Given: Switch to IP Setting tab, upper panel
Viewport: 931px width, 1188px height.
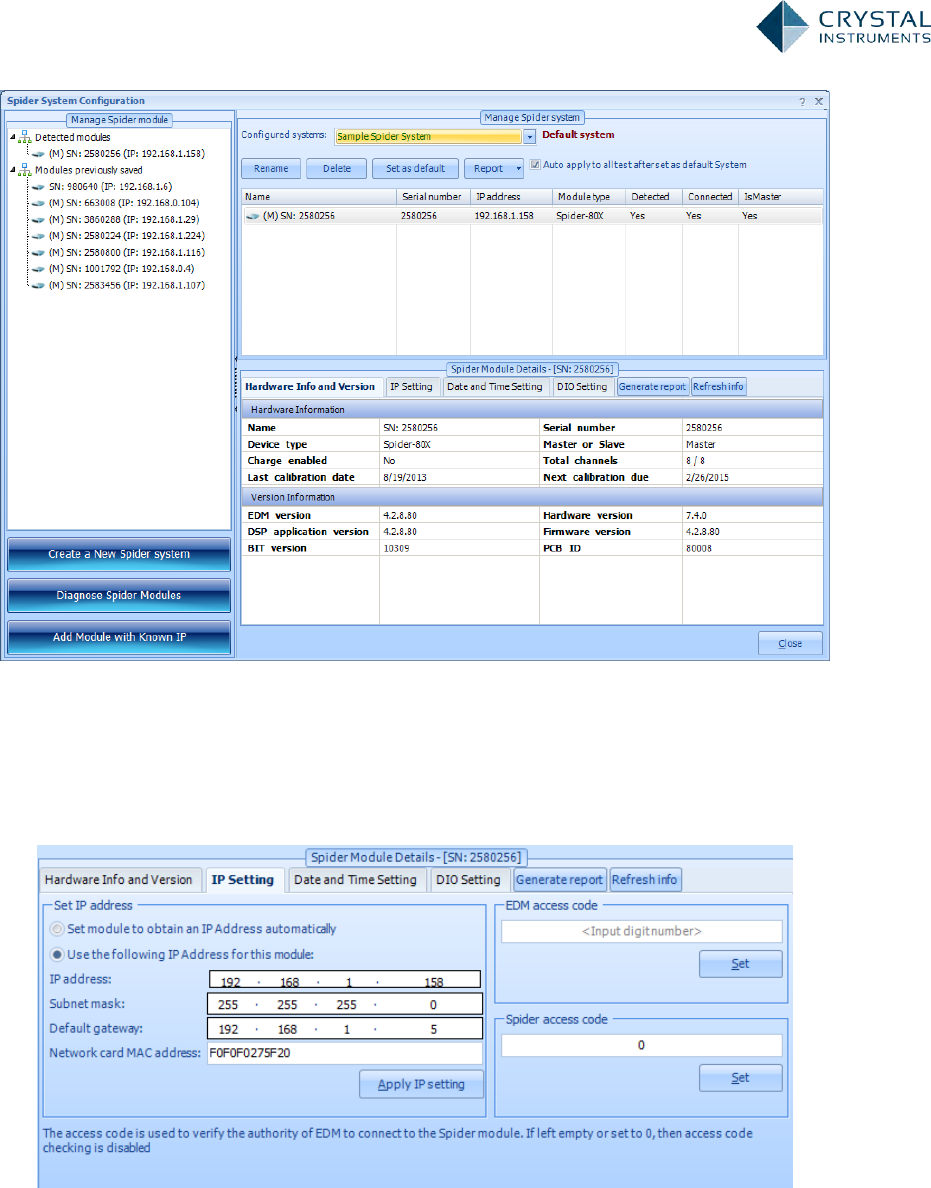Looking at the screenshot, I should click(411, 386).
